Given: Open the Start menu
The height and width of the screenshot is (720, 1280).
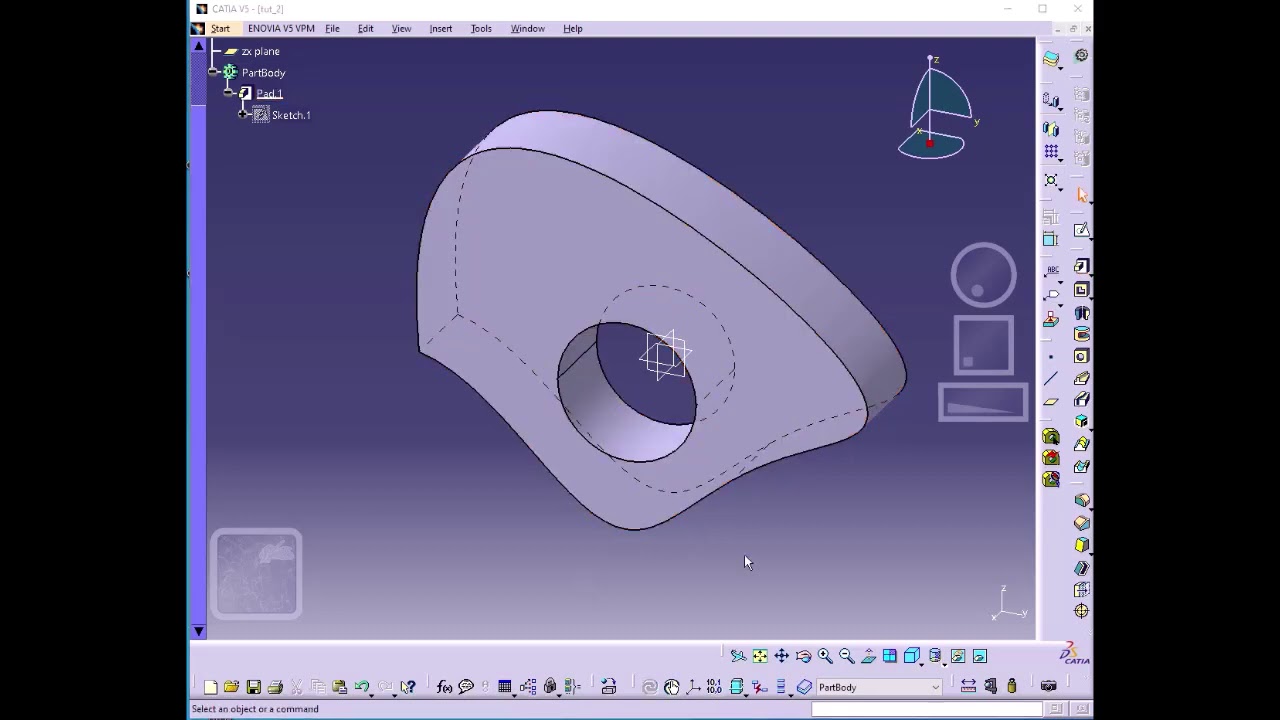Looking at the screenshot, I should pyautogui.click(x=220, y=29).
